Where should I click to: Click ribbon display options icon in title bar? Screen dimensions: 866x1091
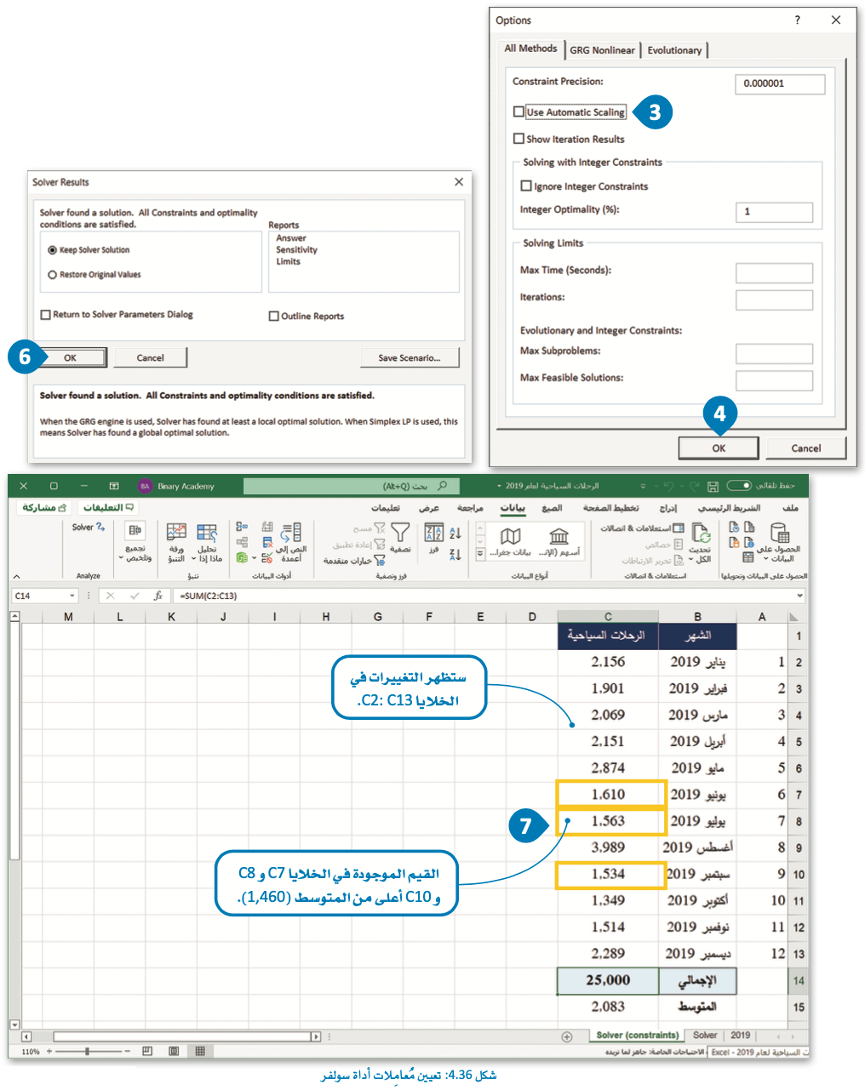coord(114,486)
